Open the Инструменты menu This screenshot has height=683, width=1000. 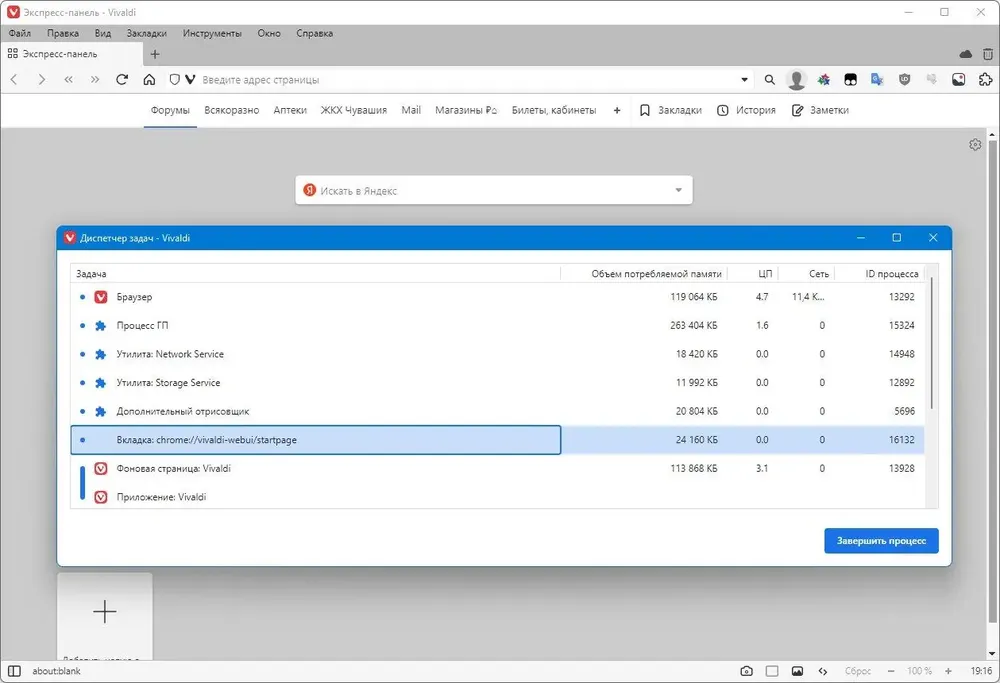[x=212, y=33]
